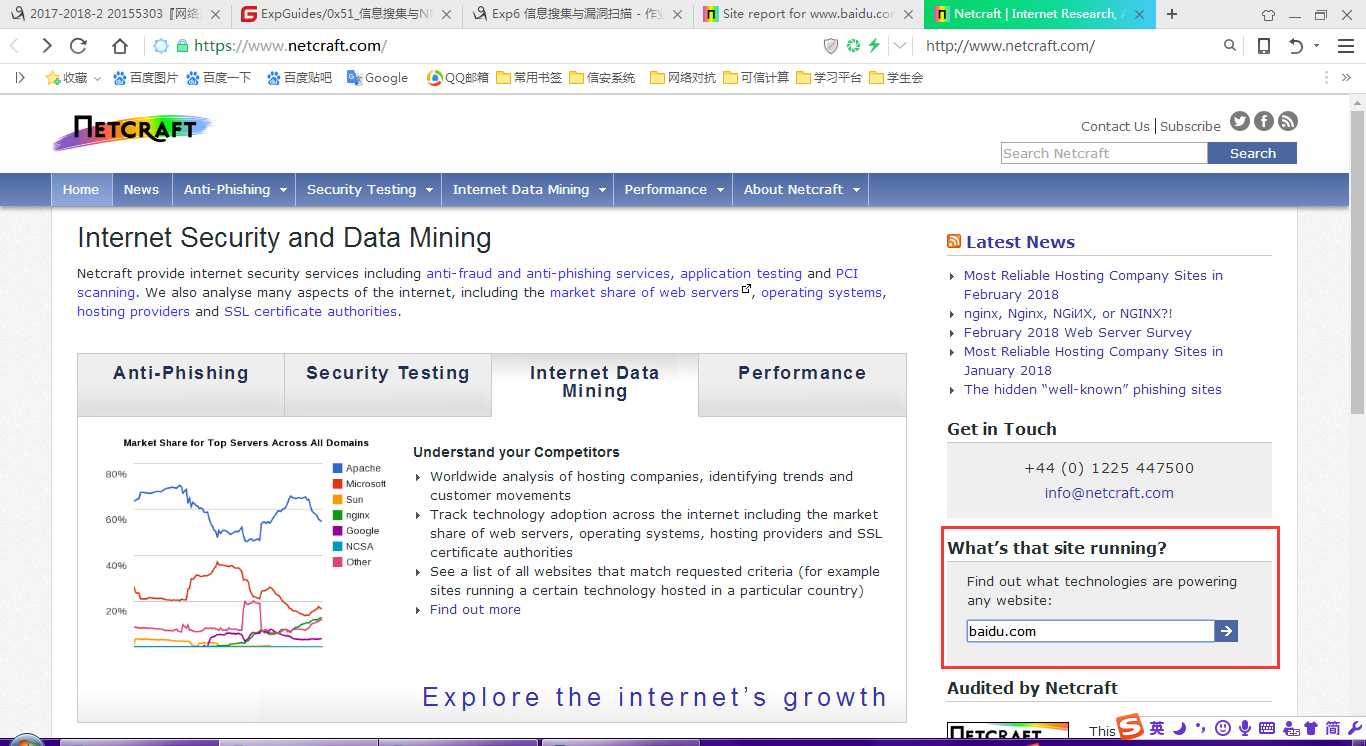
Task: Expand the Performance navigation dropdown
Action: point(720,190)
